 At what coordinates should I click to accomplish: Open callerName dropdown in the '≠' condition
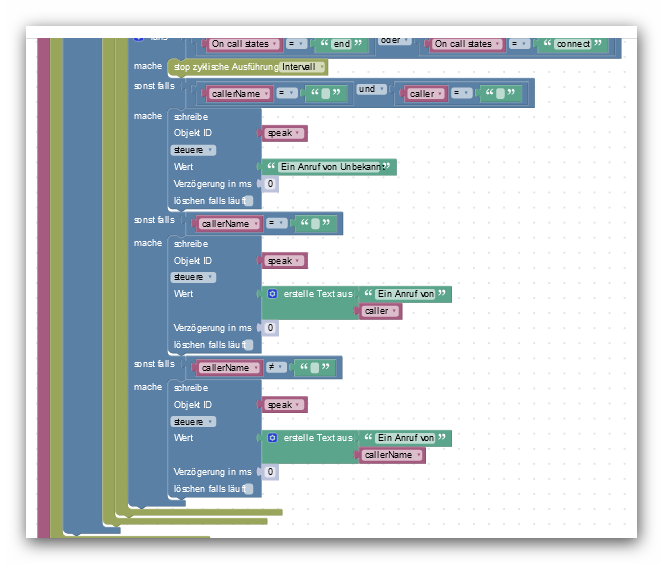[229, 368]
